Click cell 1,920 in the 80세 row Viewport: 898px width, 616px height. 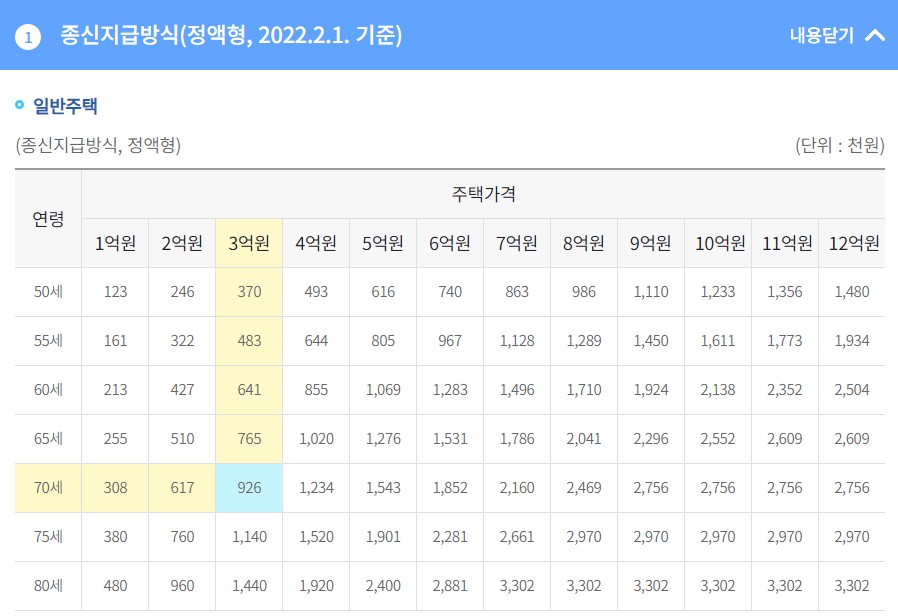(316, 586)
